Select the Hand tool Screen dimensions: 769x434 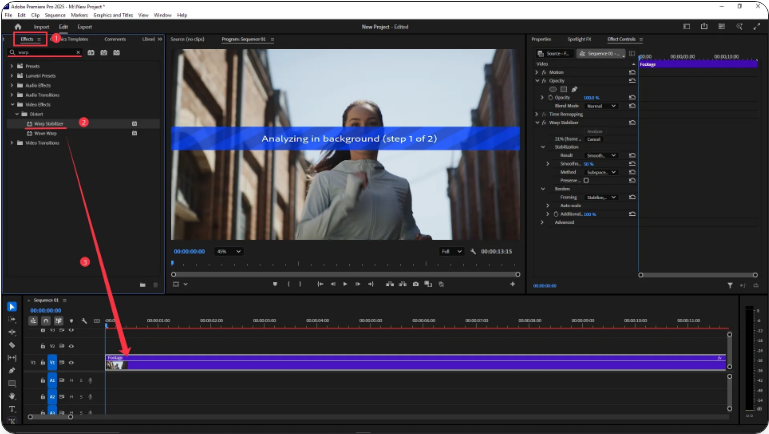click(x=12, y=396)
